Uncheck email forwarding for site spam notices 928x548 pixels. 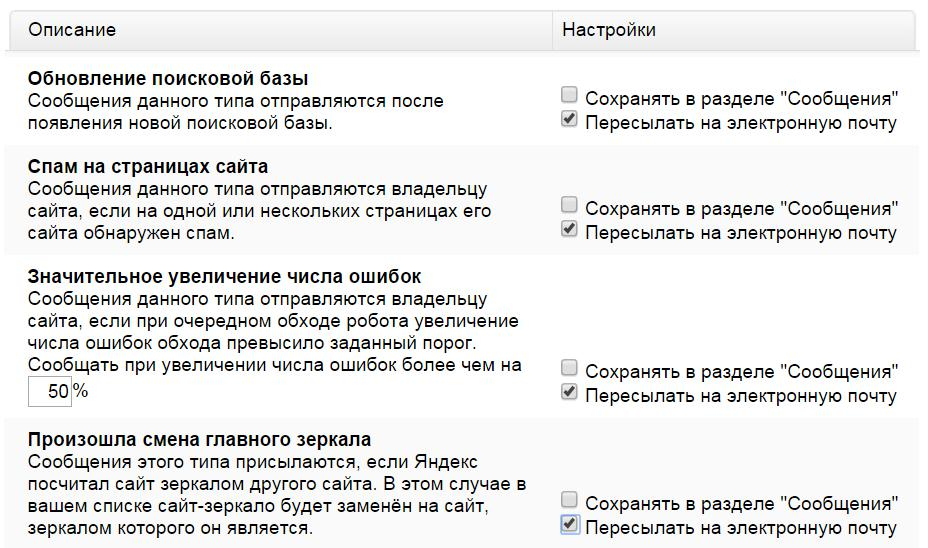click(x=569, y=228)
